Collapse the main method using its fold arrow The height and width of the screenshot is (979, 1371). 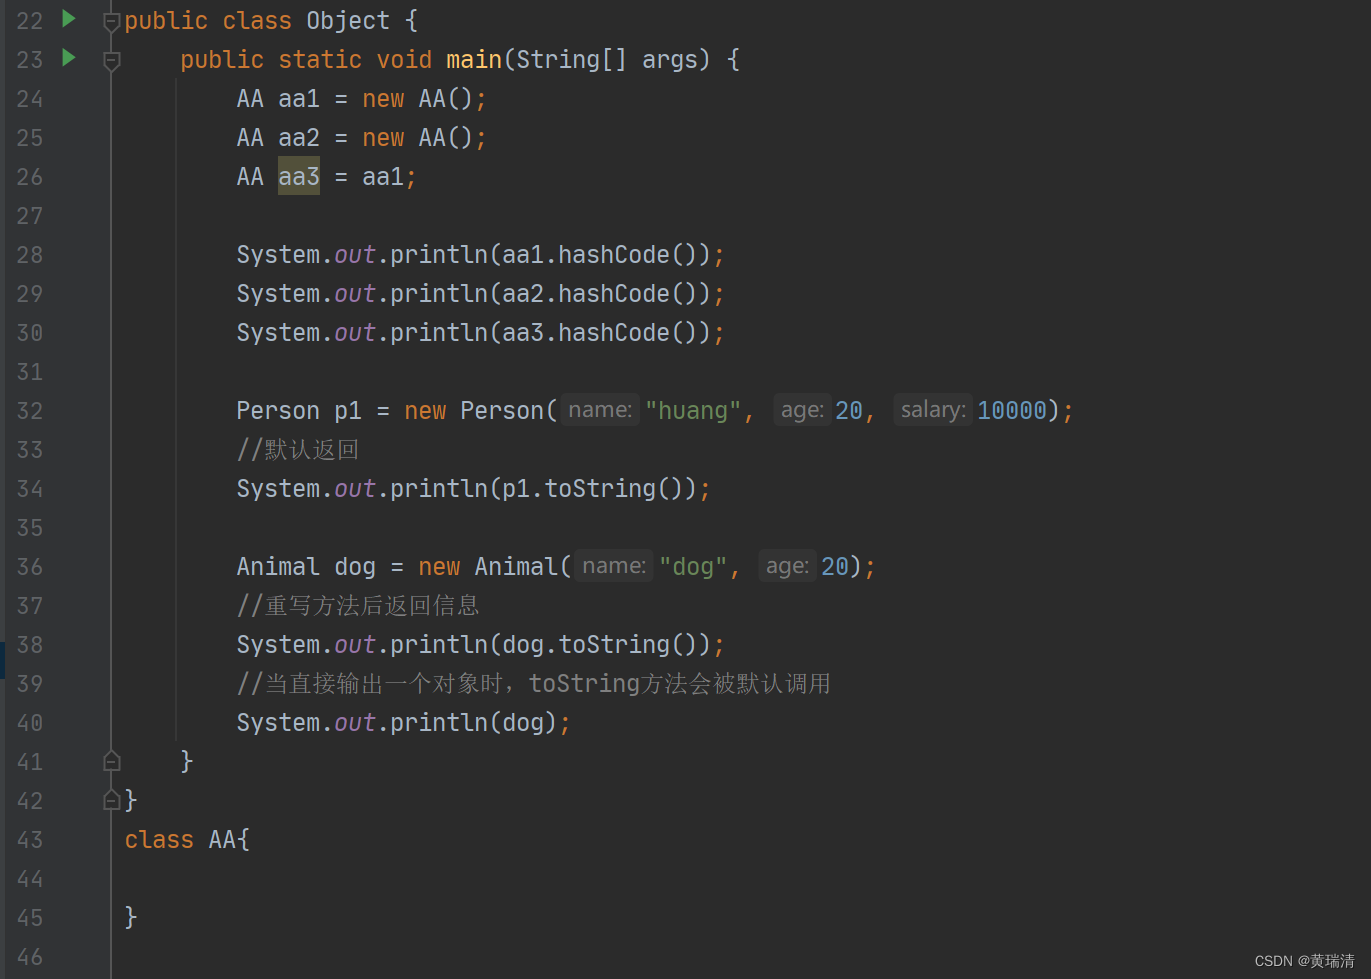point(111,58)
